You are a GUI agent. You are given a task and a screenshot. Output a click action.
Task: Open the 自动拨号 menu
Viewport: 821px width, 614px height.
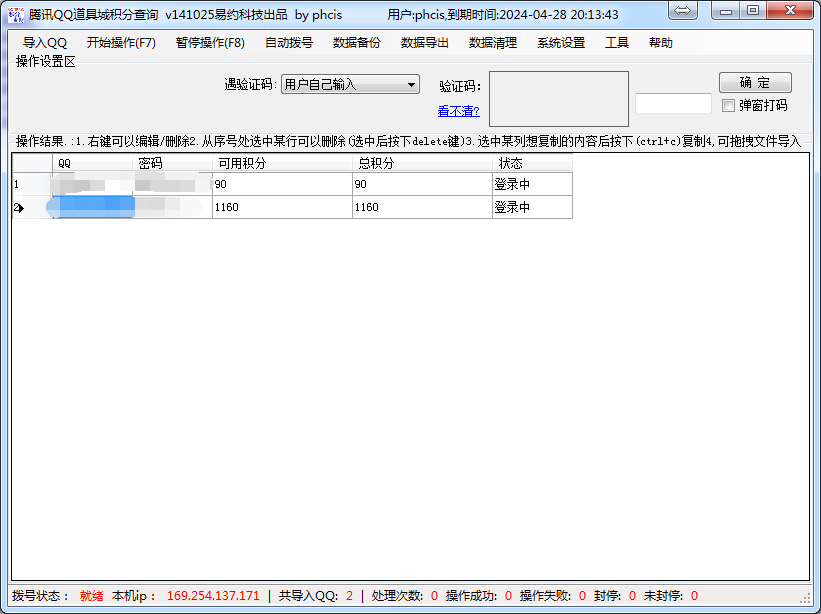tap(289, 43)
